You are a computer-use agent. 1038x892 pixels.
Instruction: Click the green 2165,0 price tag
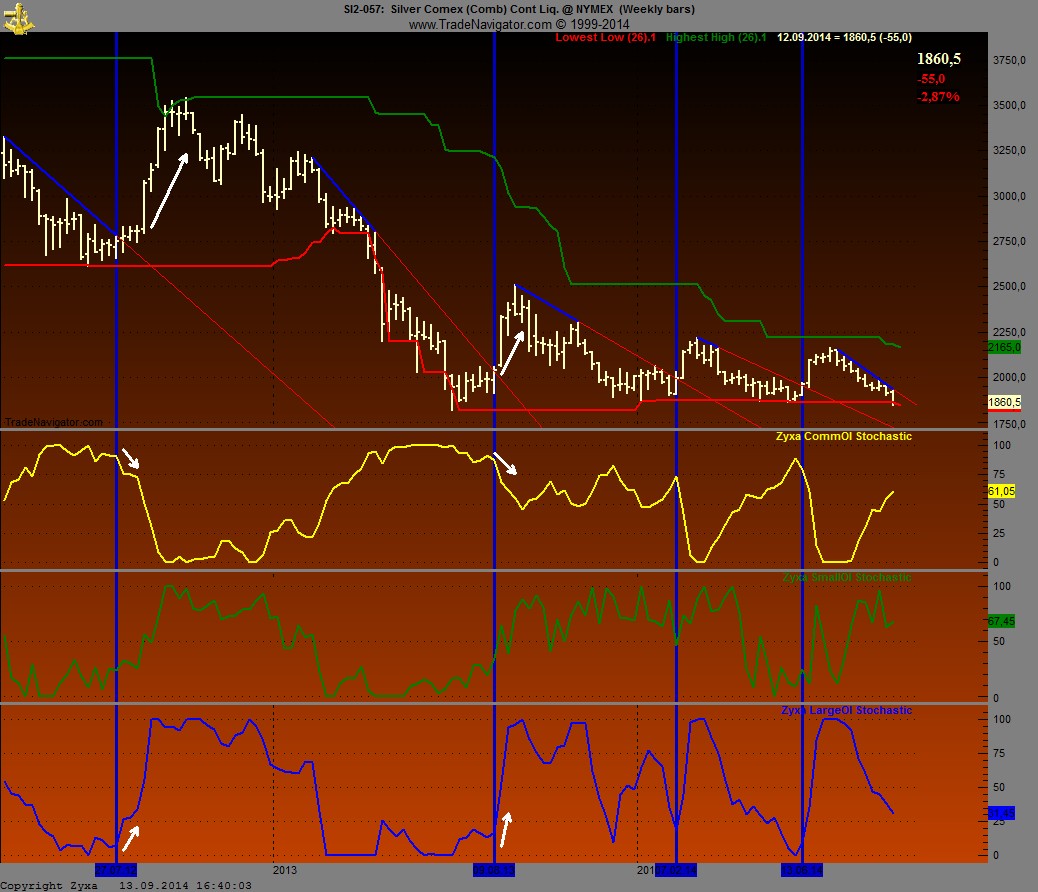coord(1003,347)
